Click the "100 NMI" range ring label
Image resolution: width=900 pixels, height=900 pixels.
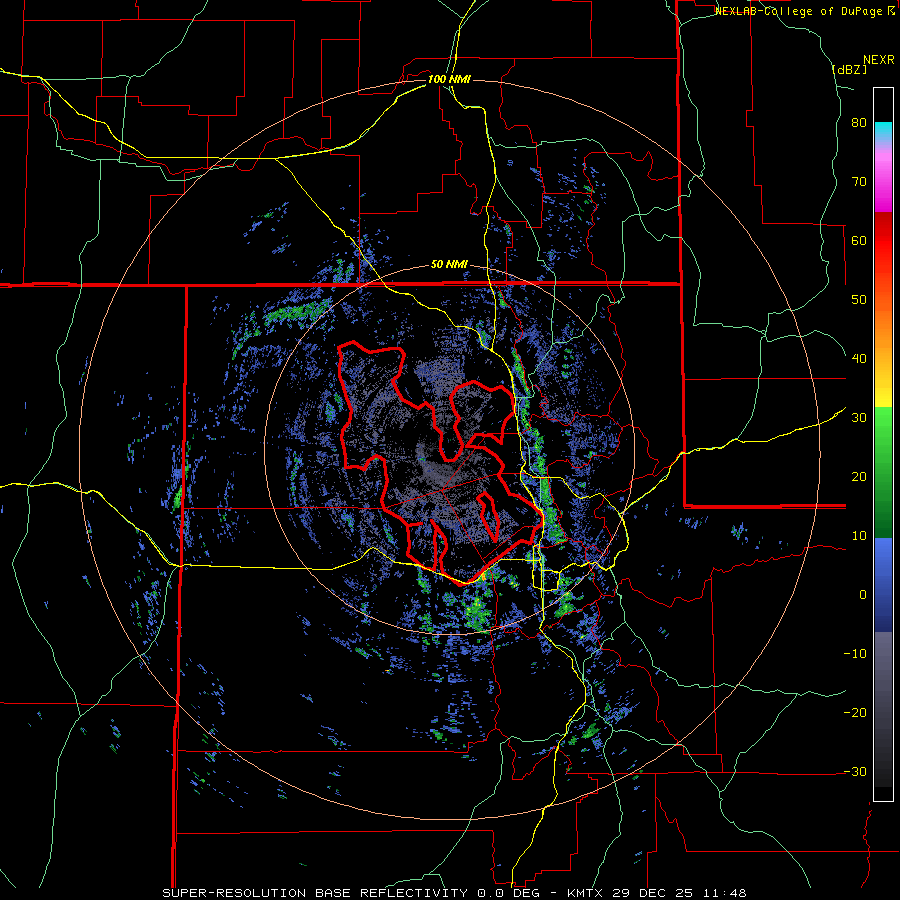pyautogui.click(x=449, y=79)
